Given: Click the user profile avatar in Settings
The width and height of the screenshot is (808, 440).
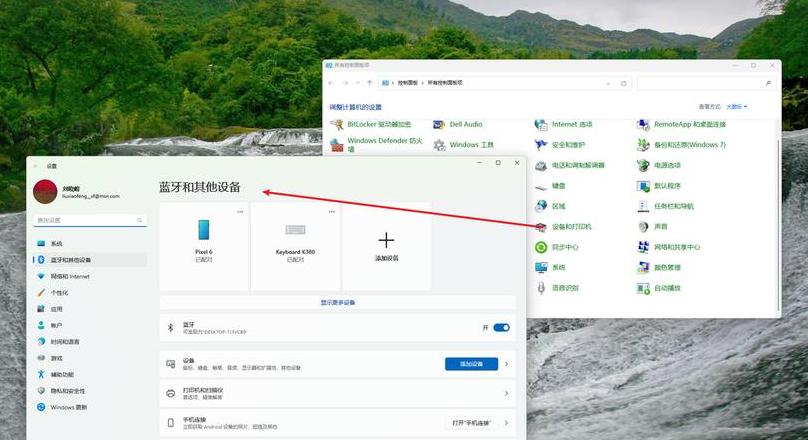Looking at the screenshot, I should tap(45, 192).
